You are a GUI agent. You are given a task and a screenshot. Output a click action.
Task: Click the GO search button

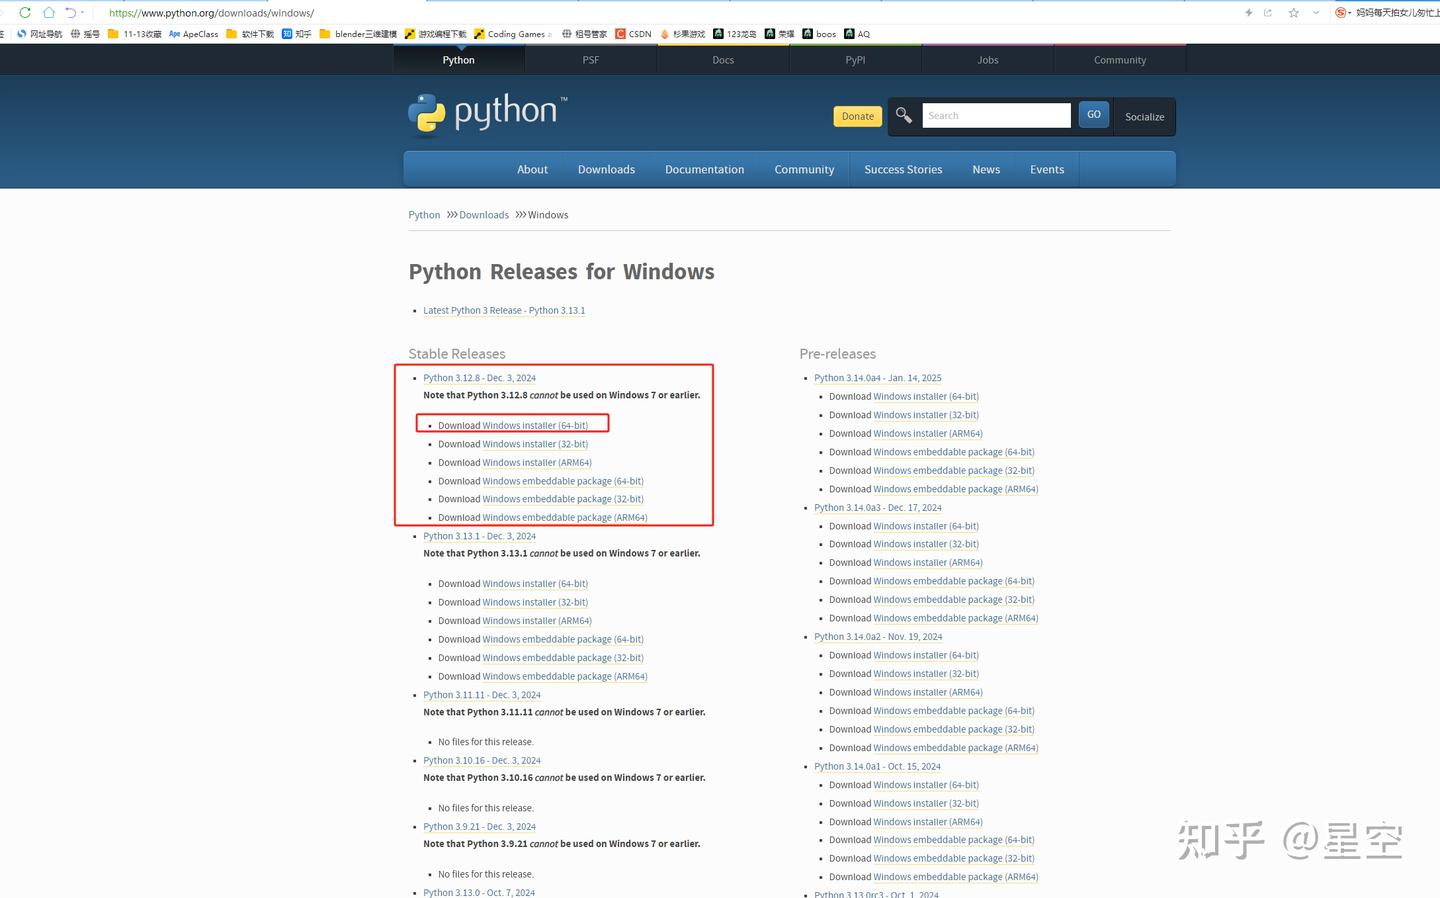[x=1094, y=115]
